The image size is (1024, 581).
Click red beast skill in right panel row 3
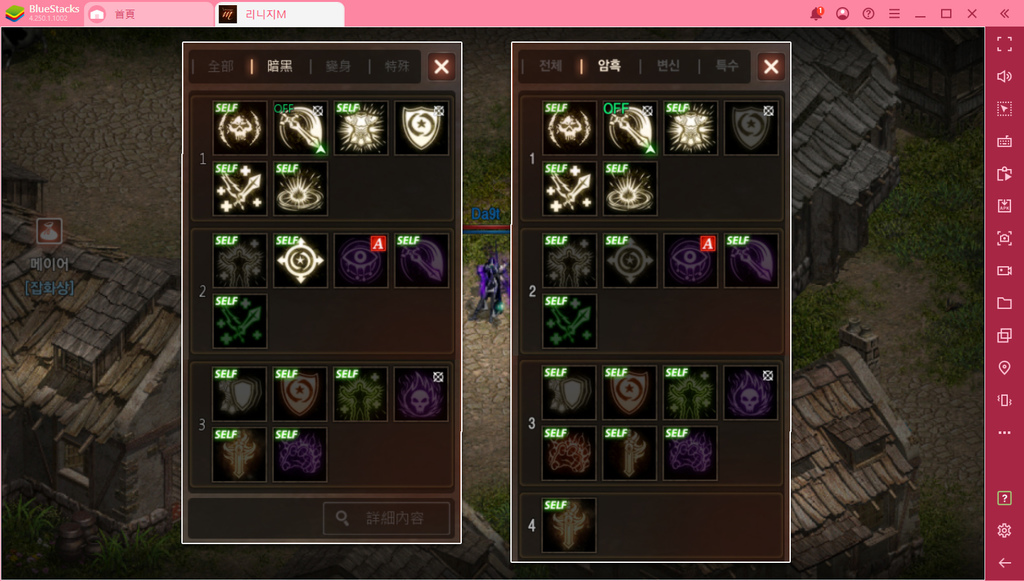(x=569, y=454)
